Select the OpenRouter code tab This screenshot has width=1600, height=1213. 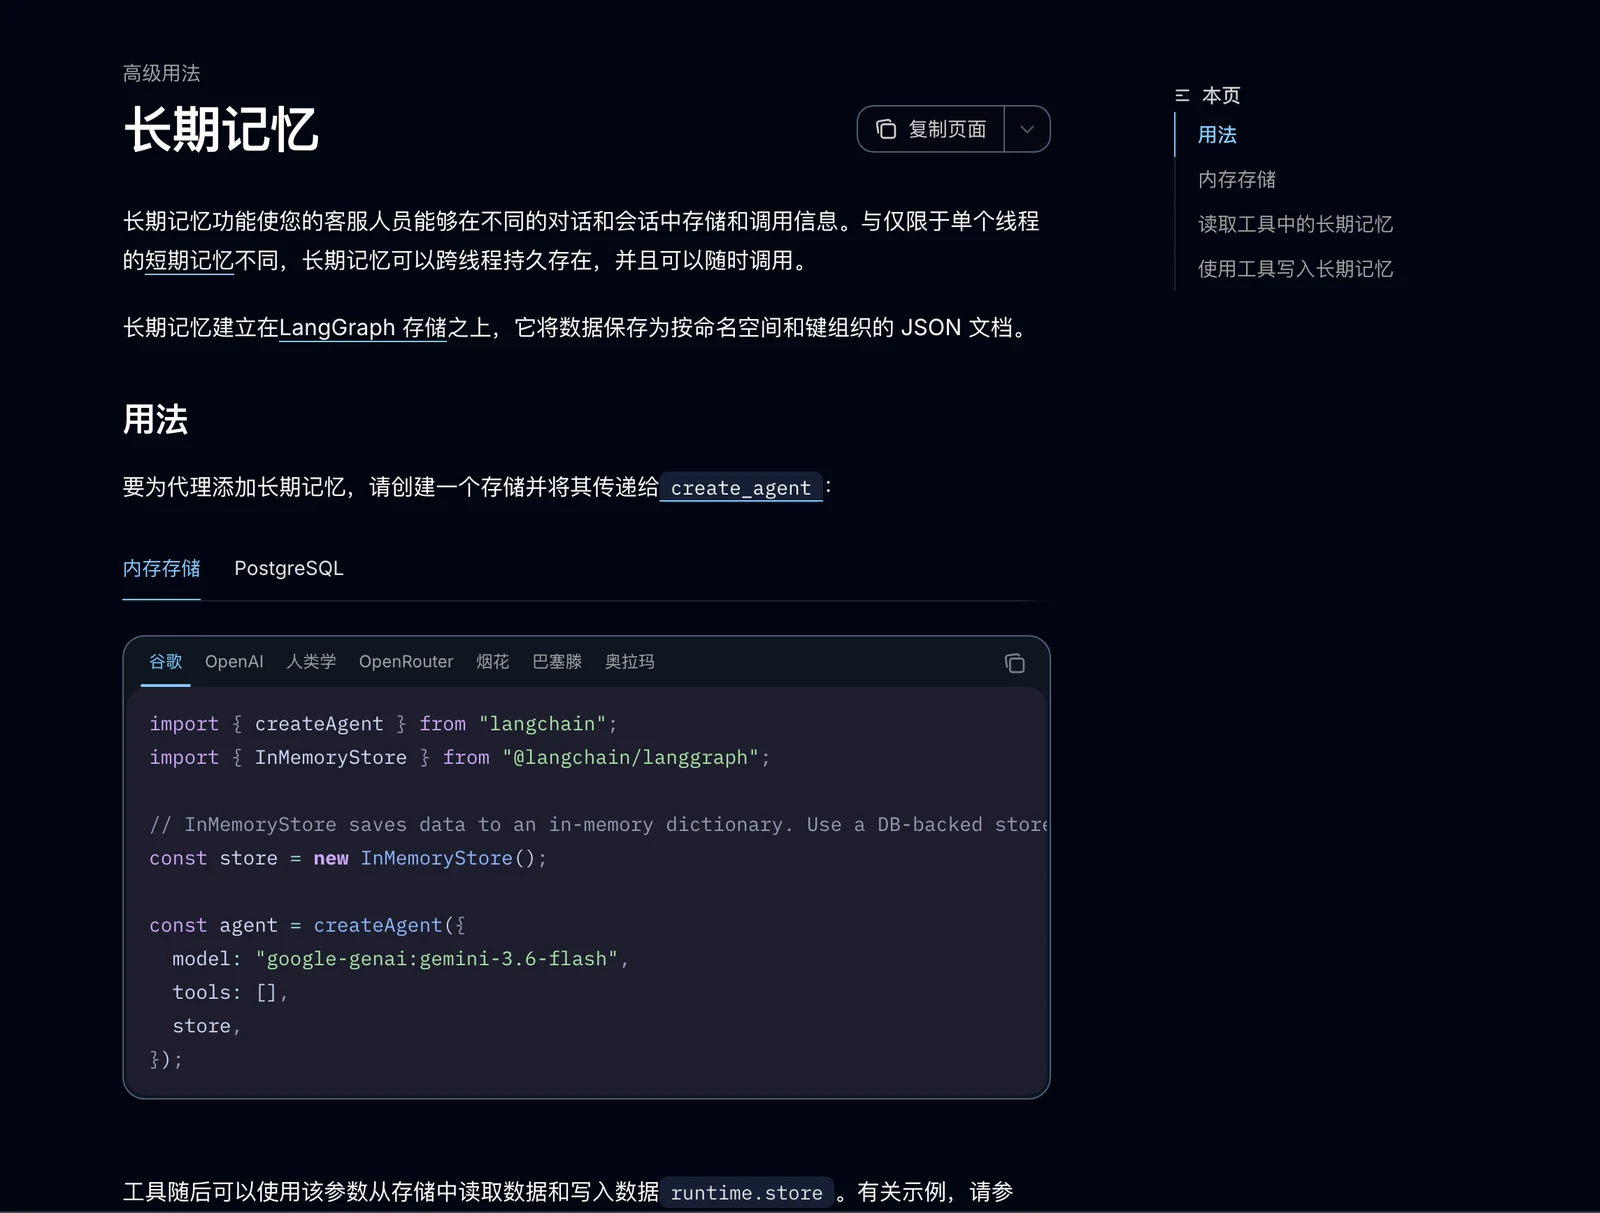[406, 662]
